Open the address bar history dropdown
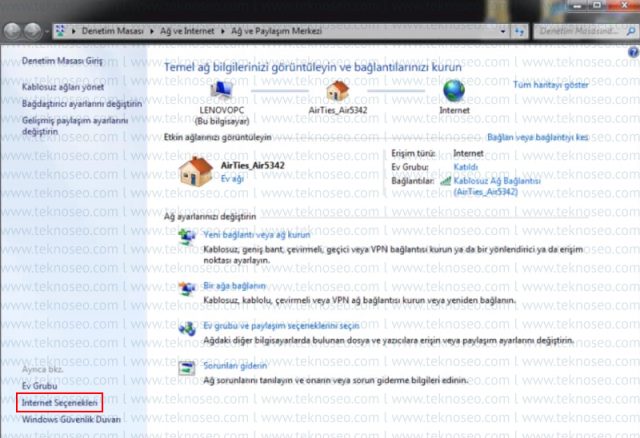The height and width of the screenshot is (438, 640). pyautogui.click(x=502, y=31)
